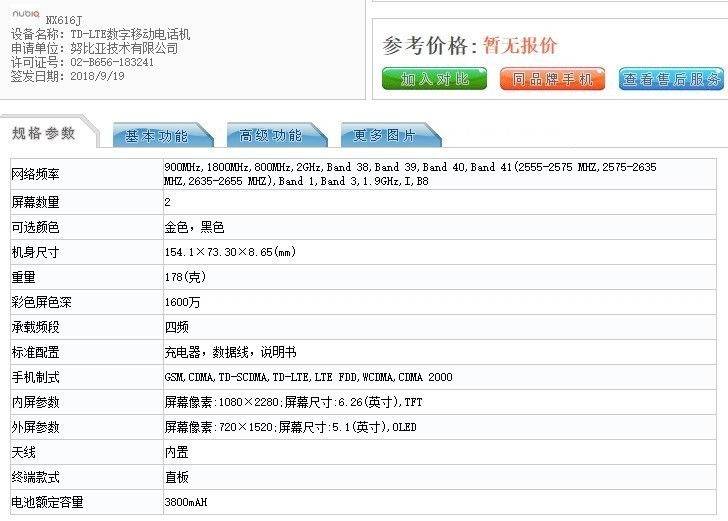728x521 pixels.
Task: Click the 查看售后服务 blue button
Action: (671, 79)
